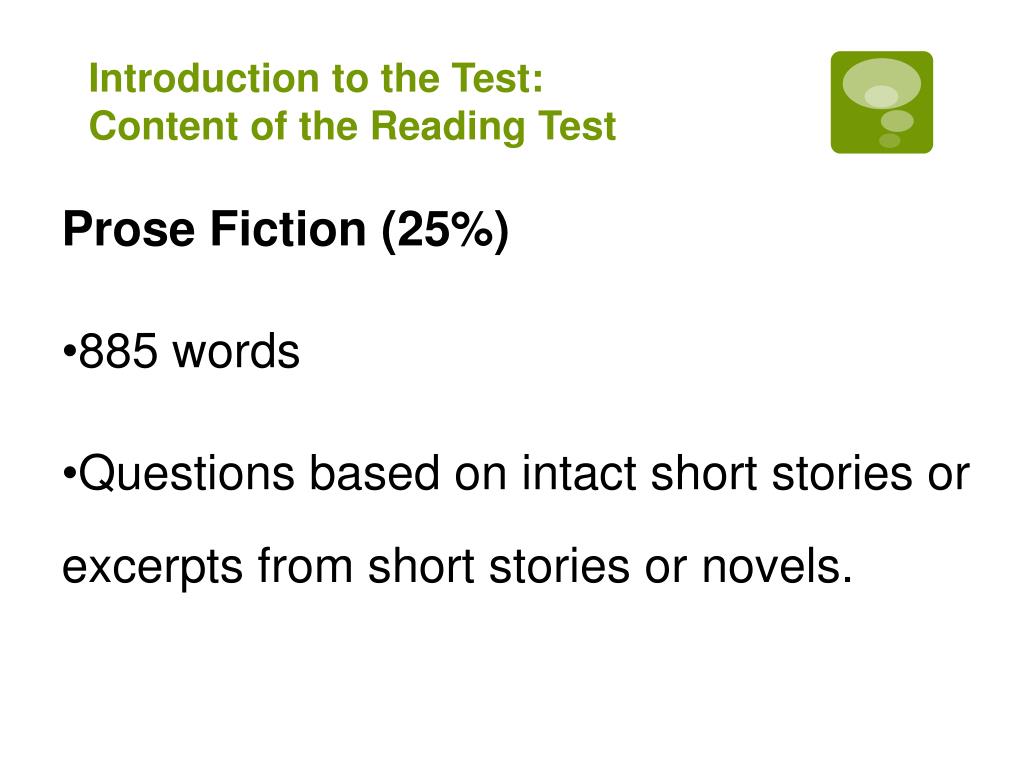Click the word based in the second bullet

click(374, 473)
